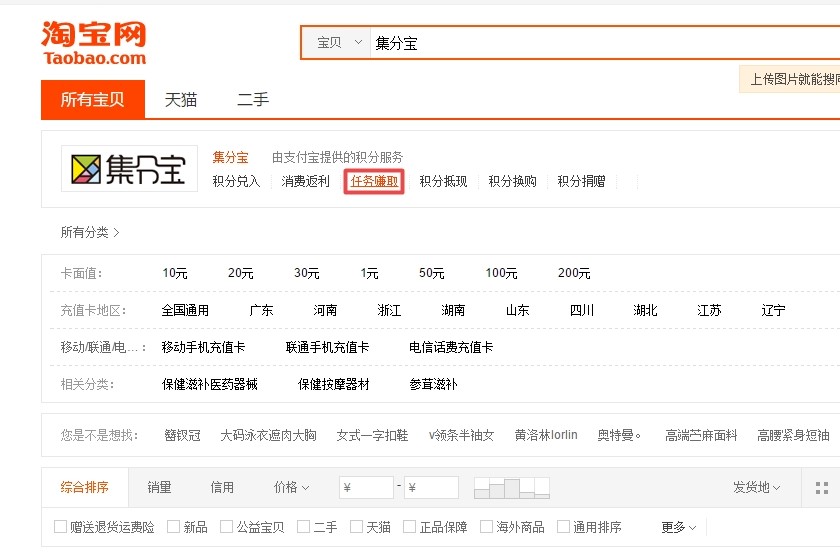This screenshot has height=560, width=840.
Task: Choose 联通手机充值卡 filter
Action: [x=327, y=347]
